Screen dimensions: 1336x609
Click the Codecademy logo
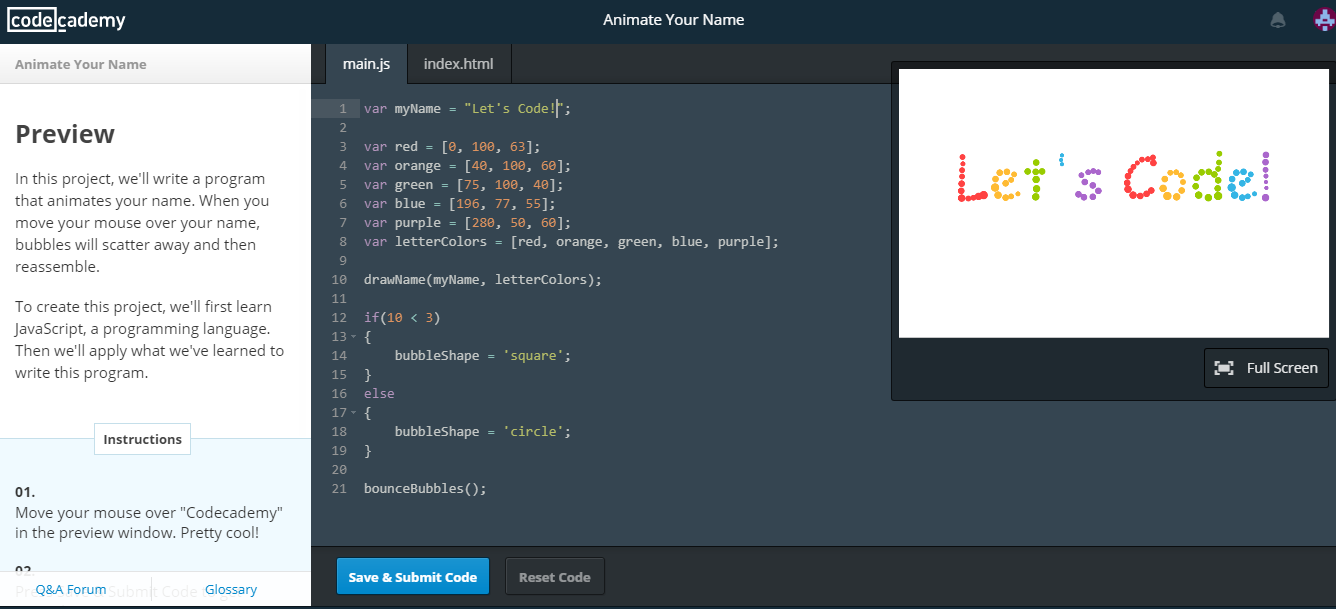click(x=65, y=19)
